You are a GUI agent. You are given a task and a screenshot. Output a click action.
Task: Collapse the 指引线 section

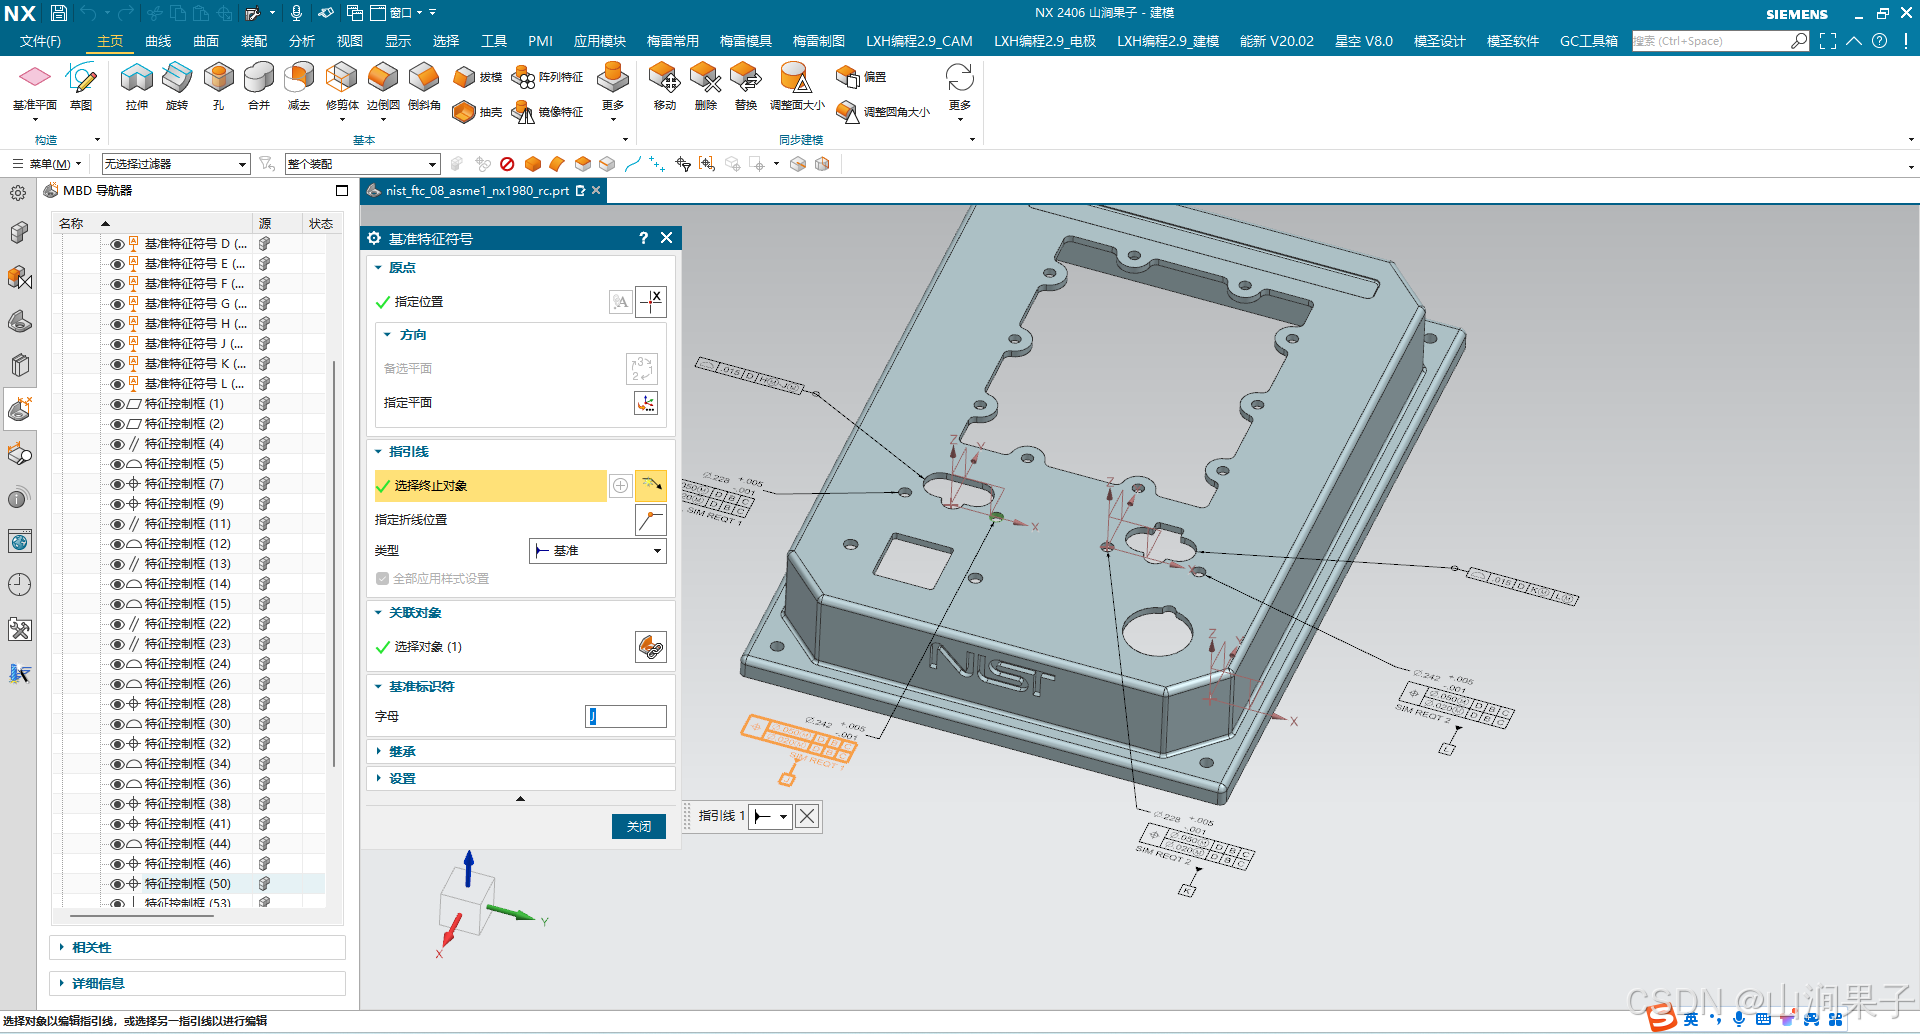[378, 451]
